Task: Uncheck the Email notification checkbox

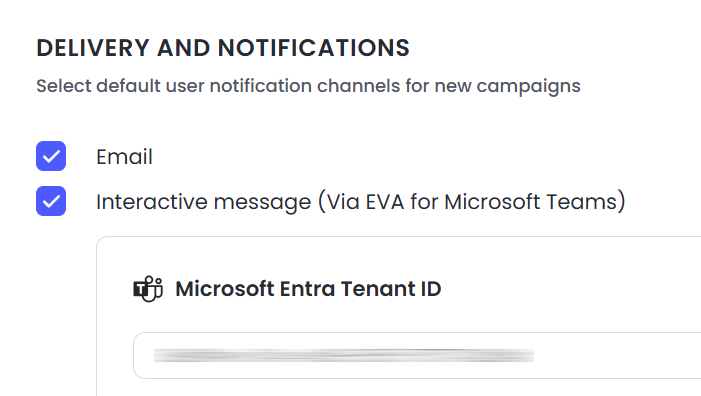Action: (51, 156)
